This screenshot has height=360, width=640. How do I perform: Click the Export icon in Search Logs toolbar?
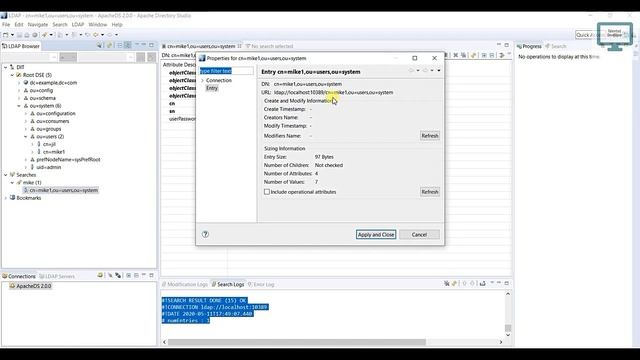(x=482, y=283)
